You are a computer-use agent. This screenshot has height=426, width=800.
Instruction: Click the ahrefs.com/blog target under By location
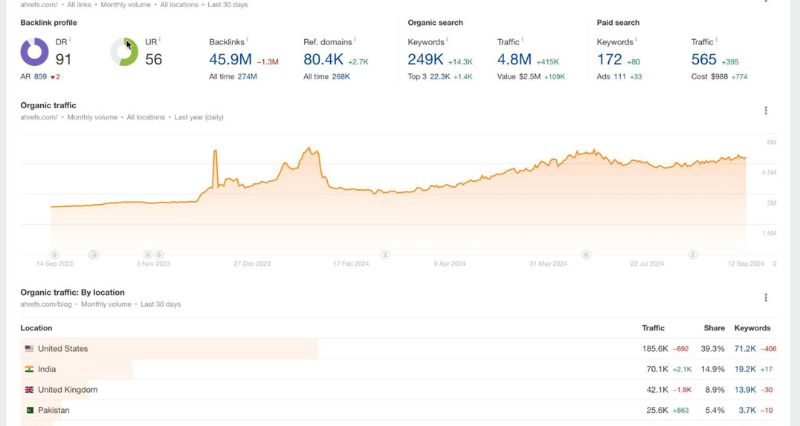point(46,304)
